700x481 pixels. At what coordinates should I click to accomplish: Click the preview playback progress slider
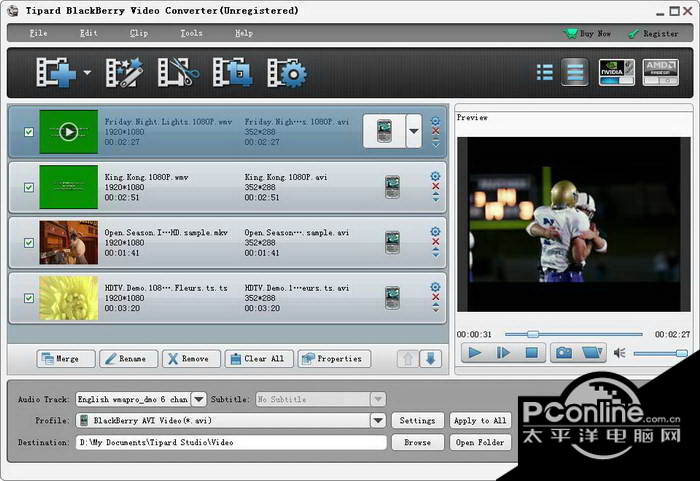tap(573, 334)
